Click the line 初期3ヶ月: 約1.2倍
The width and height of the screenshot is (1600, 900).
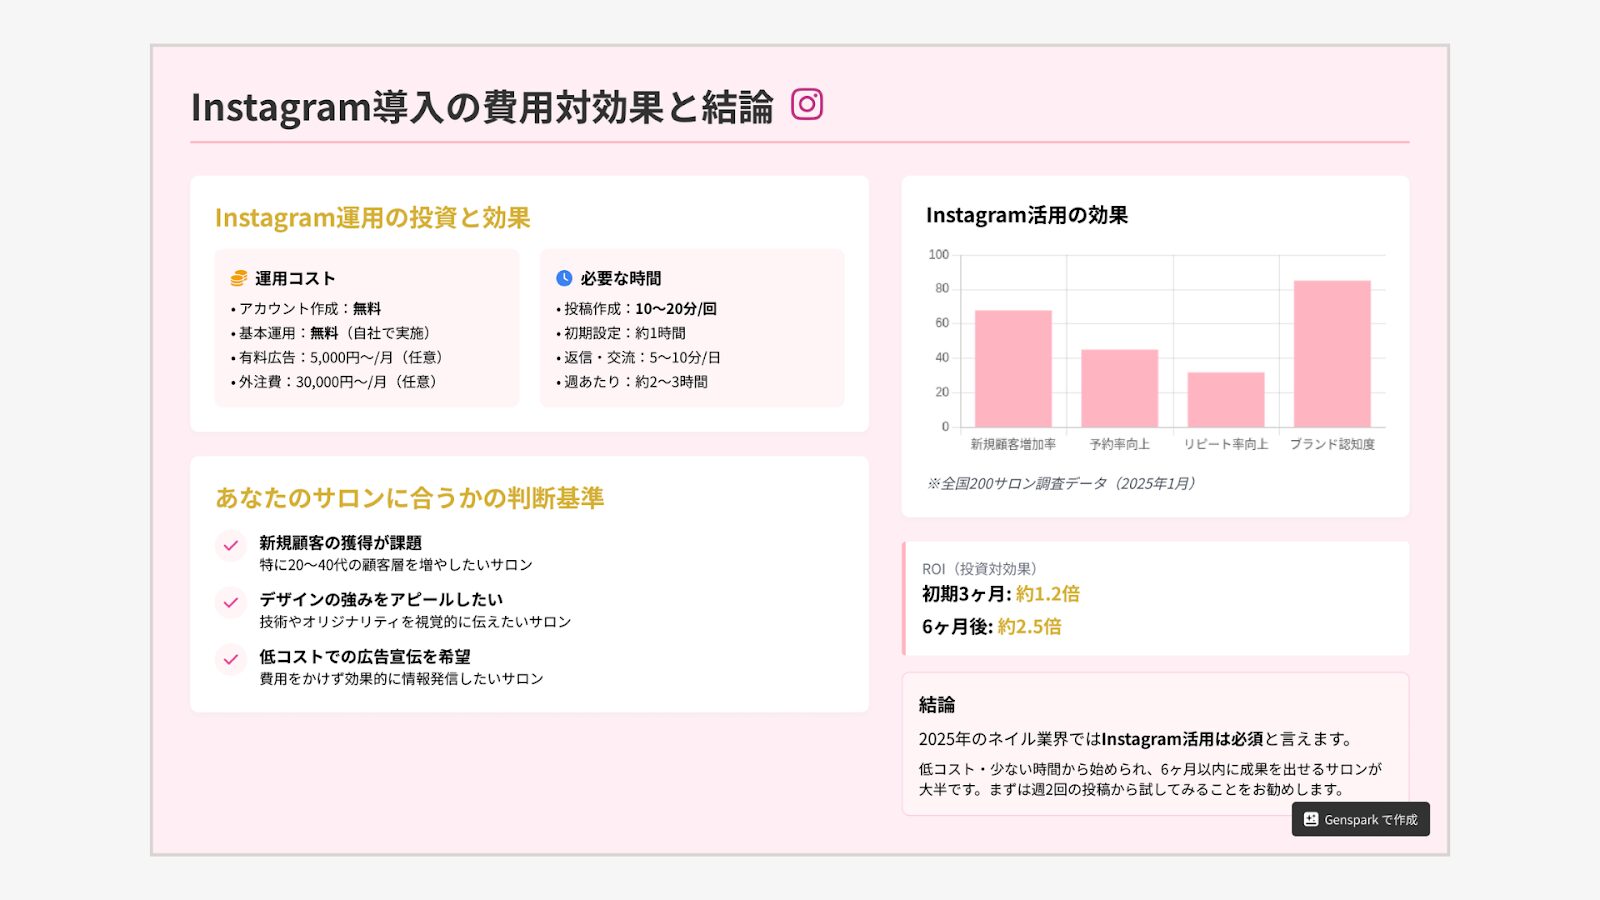tap(1001, 594)
